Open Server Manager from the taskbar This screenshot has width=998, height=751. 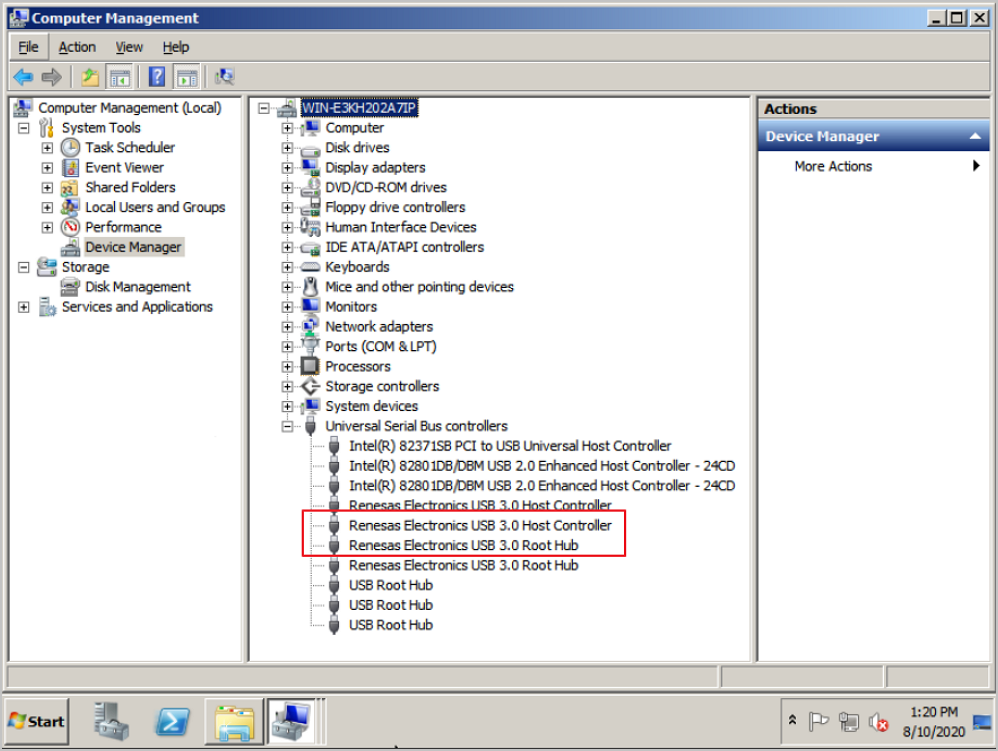(111, 721)
